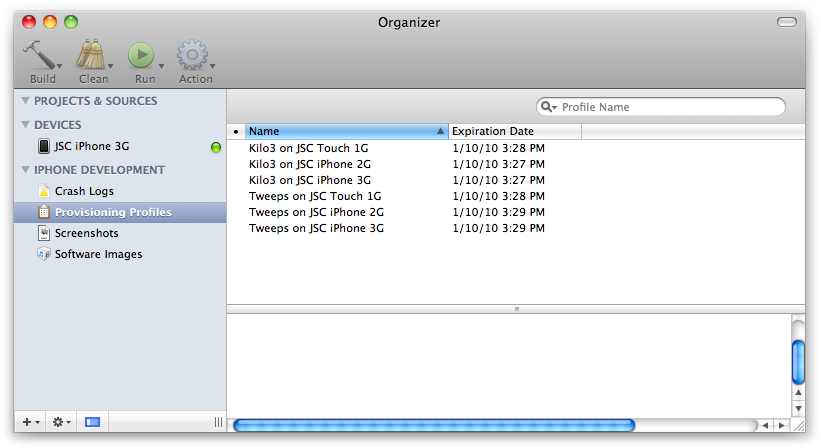The image size is (821, 448).
Task: Open the bottom gear action menu
Action: (61, 423)
